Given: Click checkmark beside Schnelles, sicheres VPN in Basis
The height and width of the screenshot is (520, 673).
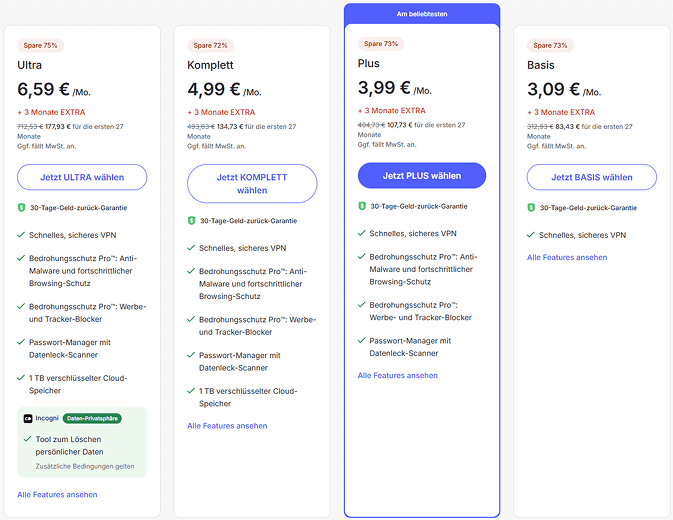Looking at the screenshot, I should [531, 235].
